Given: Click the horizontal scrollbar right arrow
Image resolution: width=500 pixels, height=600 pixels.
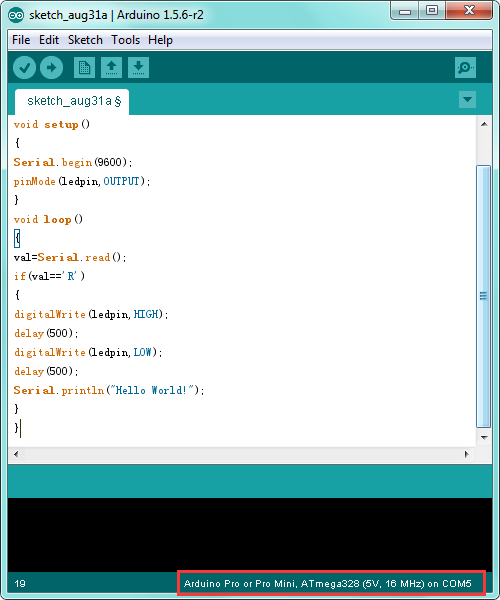Looking at the screenshot, I should tap(466, 454).
